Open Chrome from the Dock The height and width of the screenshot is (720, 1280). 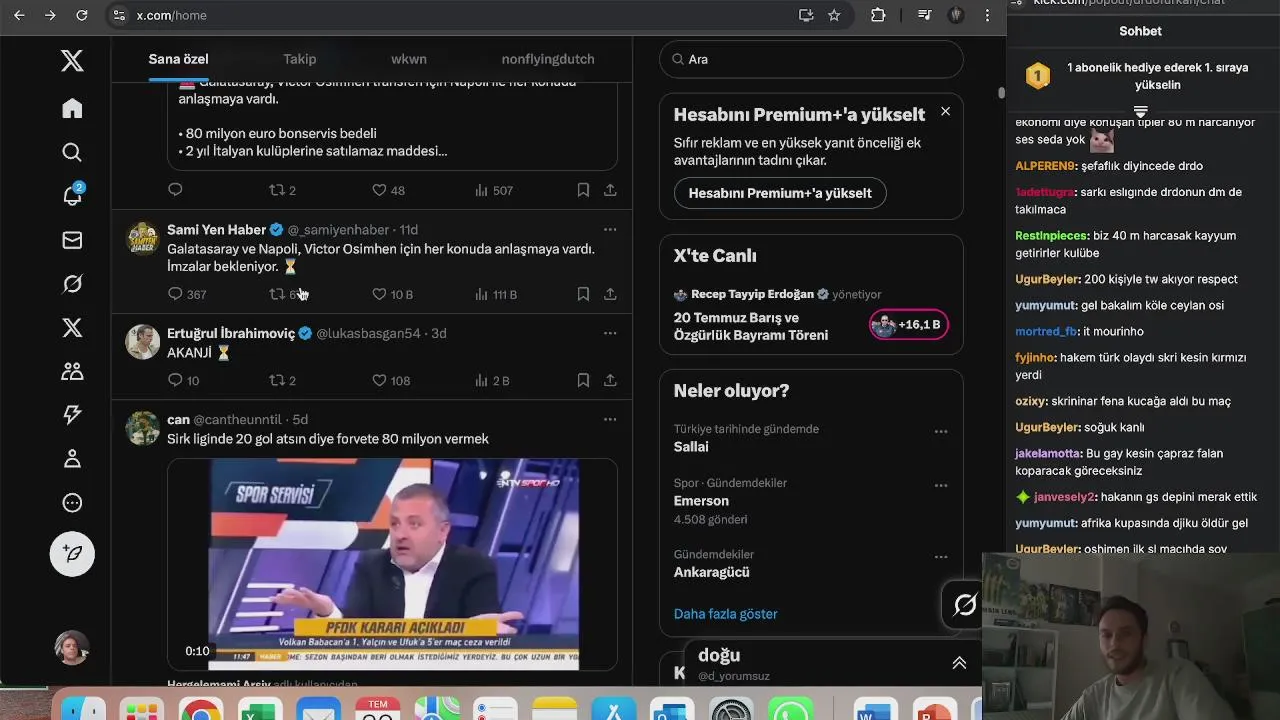201,708
